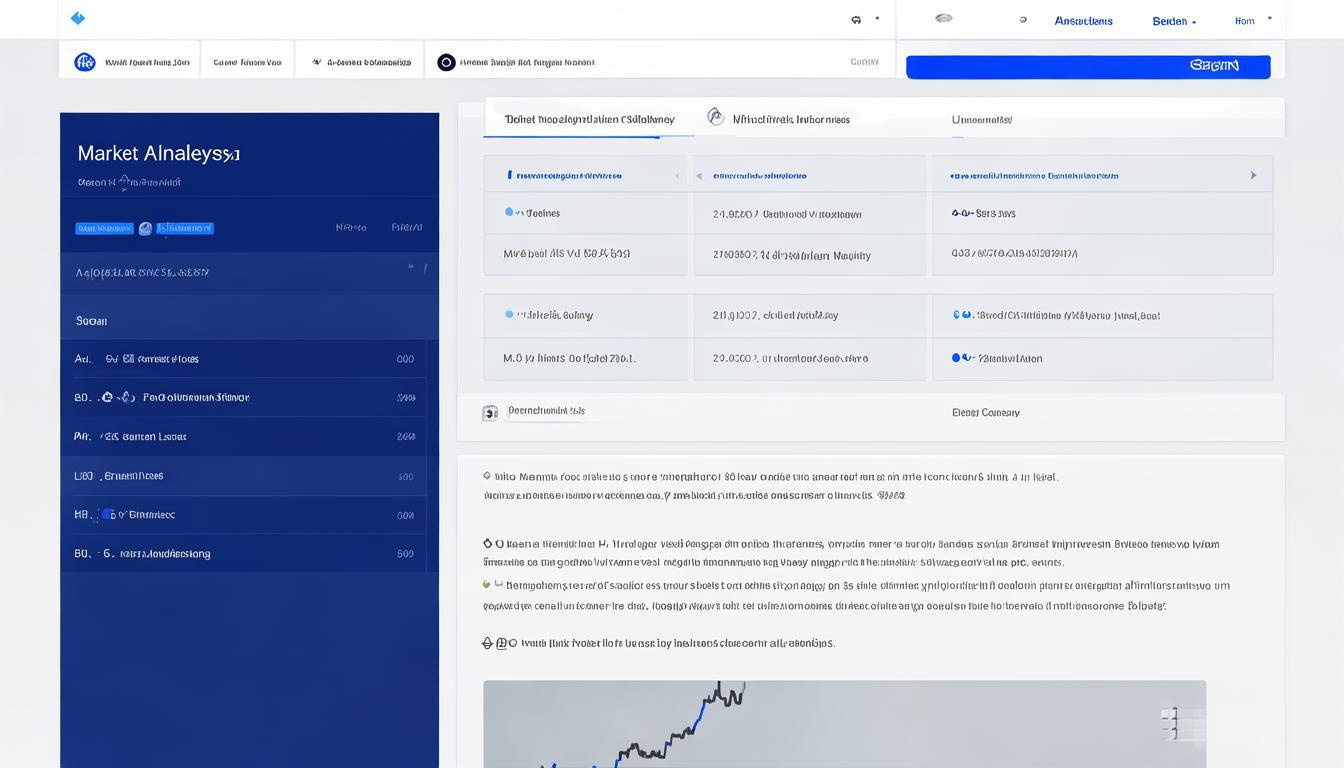Click the curved reply arrow icon in top bar
Screen dimensions: 1344x768
click(856, 19)
